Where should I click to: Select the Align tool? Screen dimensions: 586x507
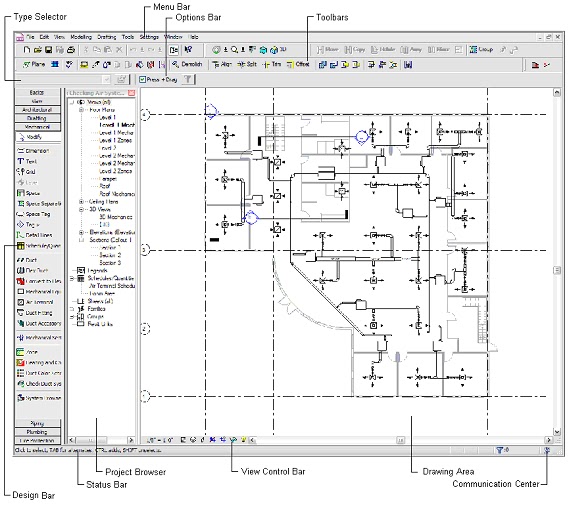pos(222,64)
